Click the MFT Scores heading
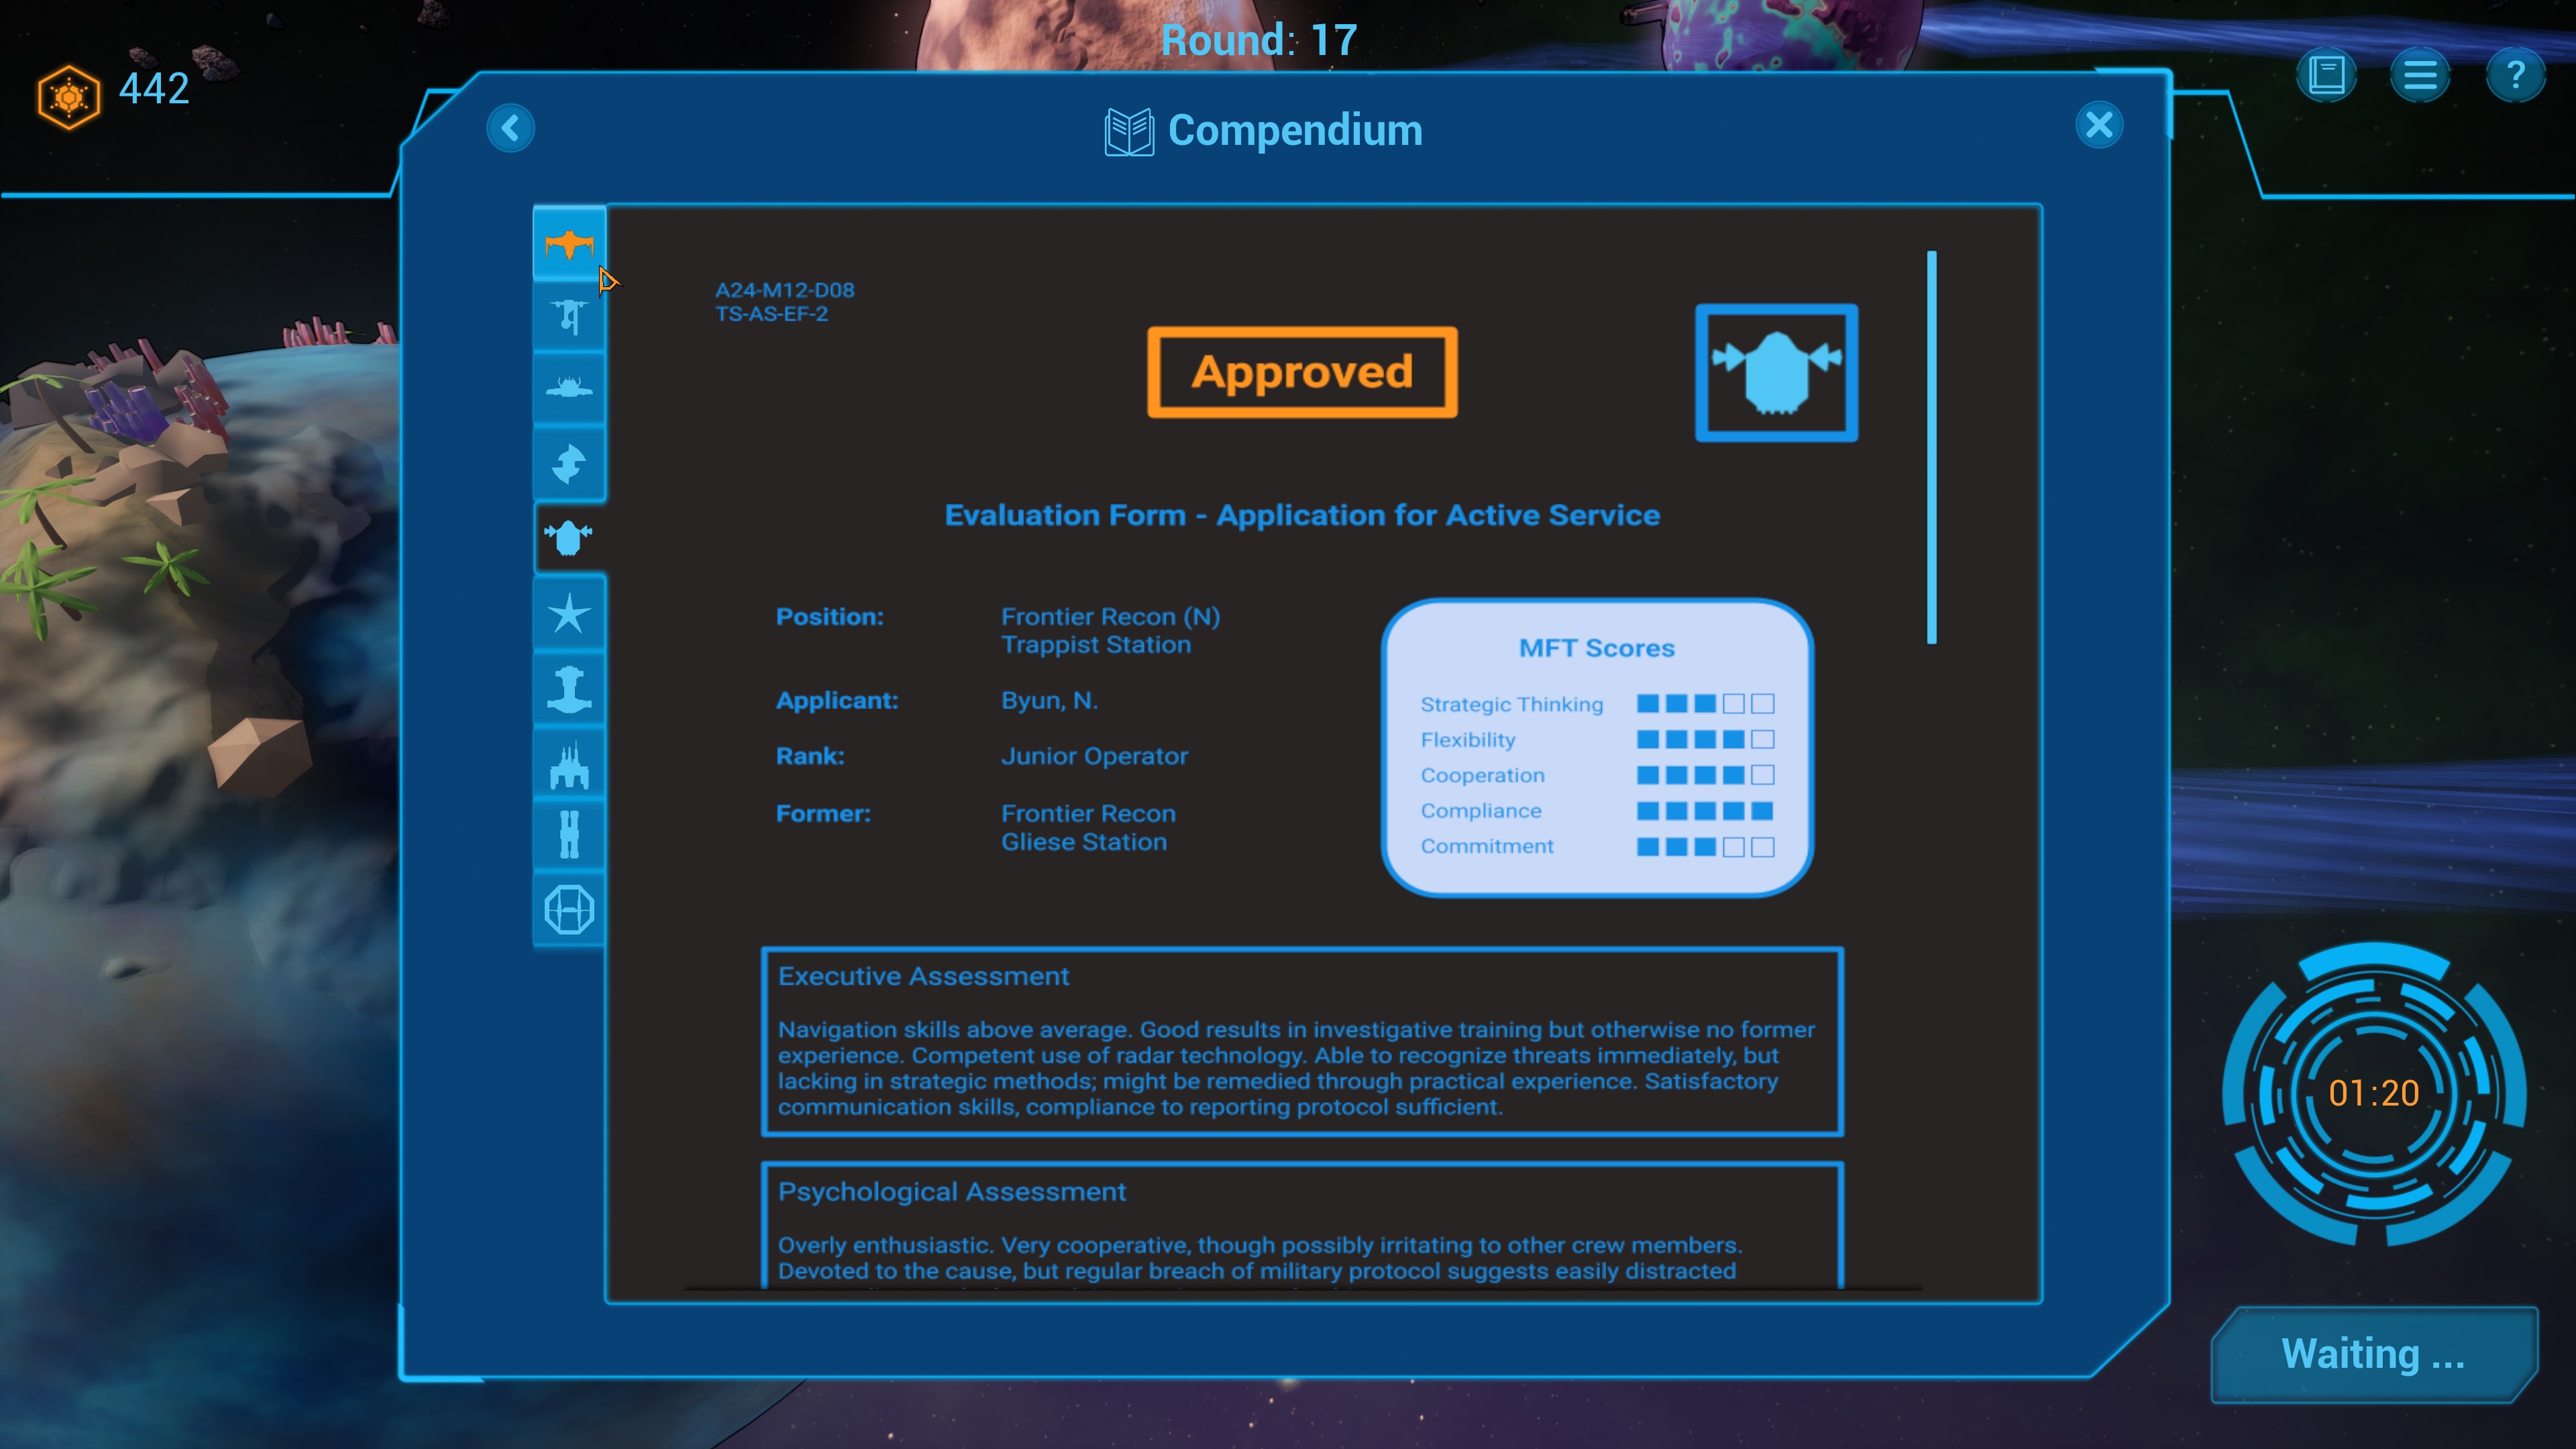2576x1449 pixels. [x=1596, y=648]
